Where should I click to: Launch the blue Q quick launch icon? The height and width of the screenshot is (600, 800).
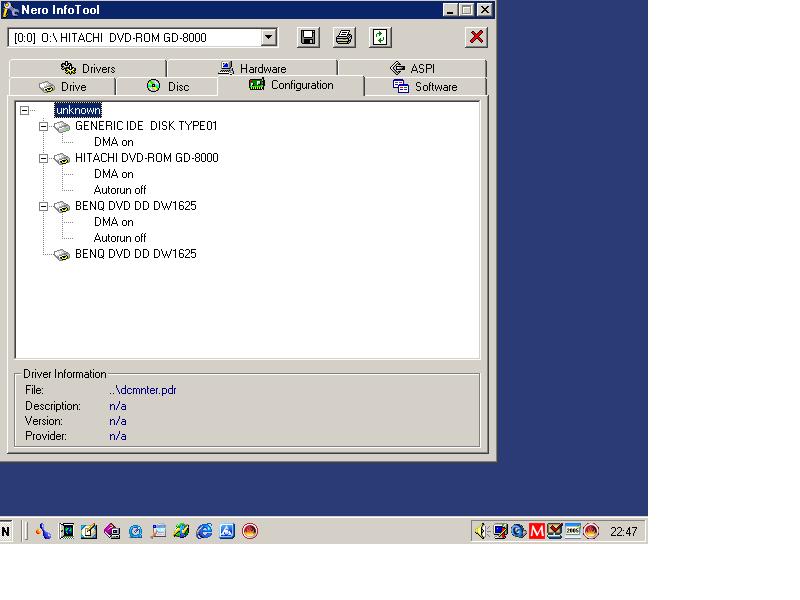coord(135,531)
